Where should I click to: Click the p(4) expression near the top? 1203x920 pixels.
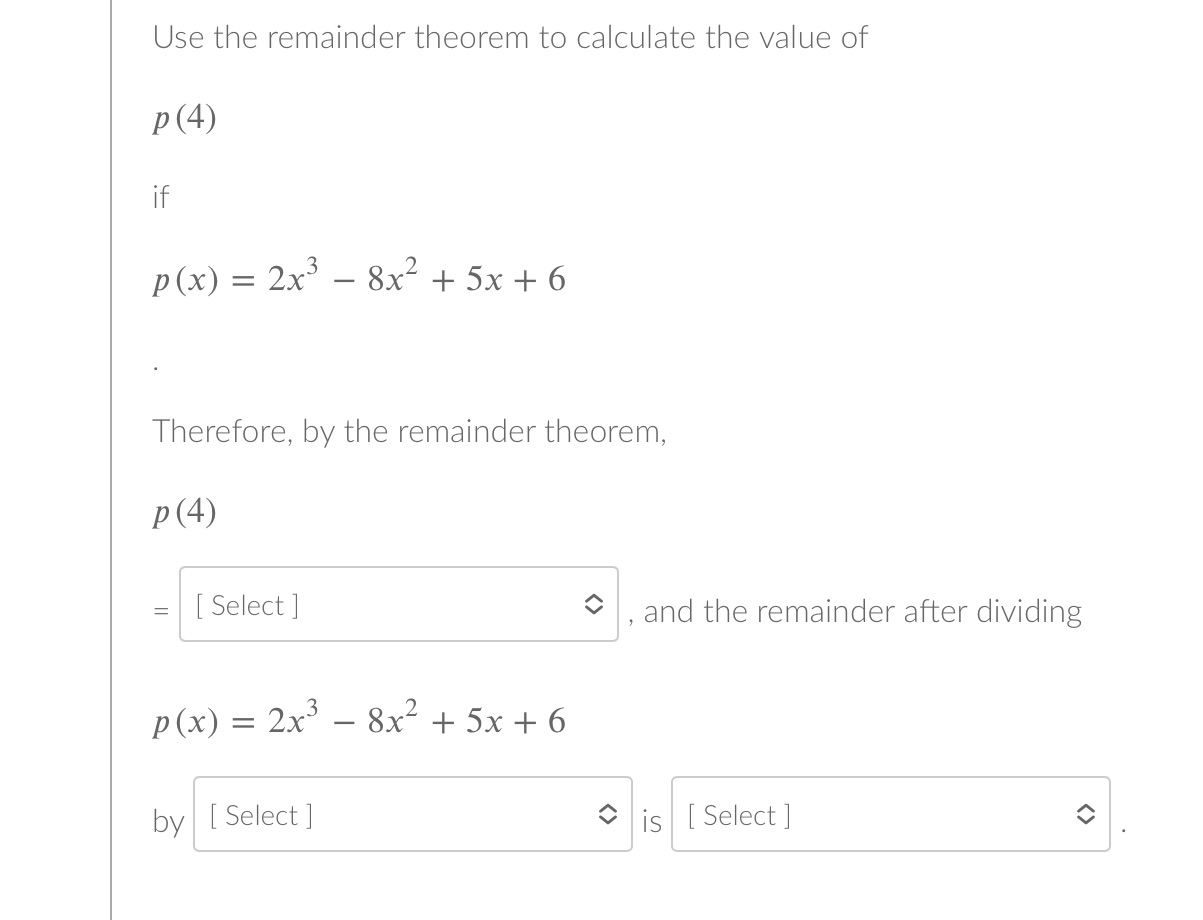[184, 118]
